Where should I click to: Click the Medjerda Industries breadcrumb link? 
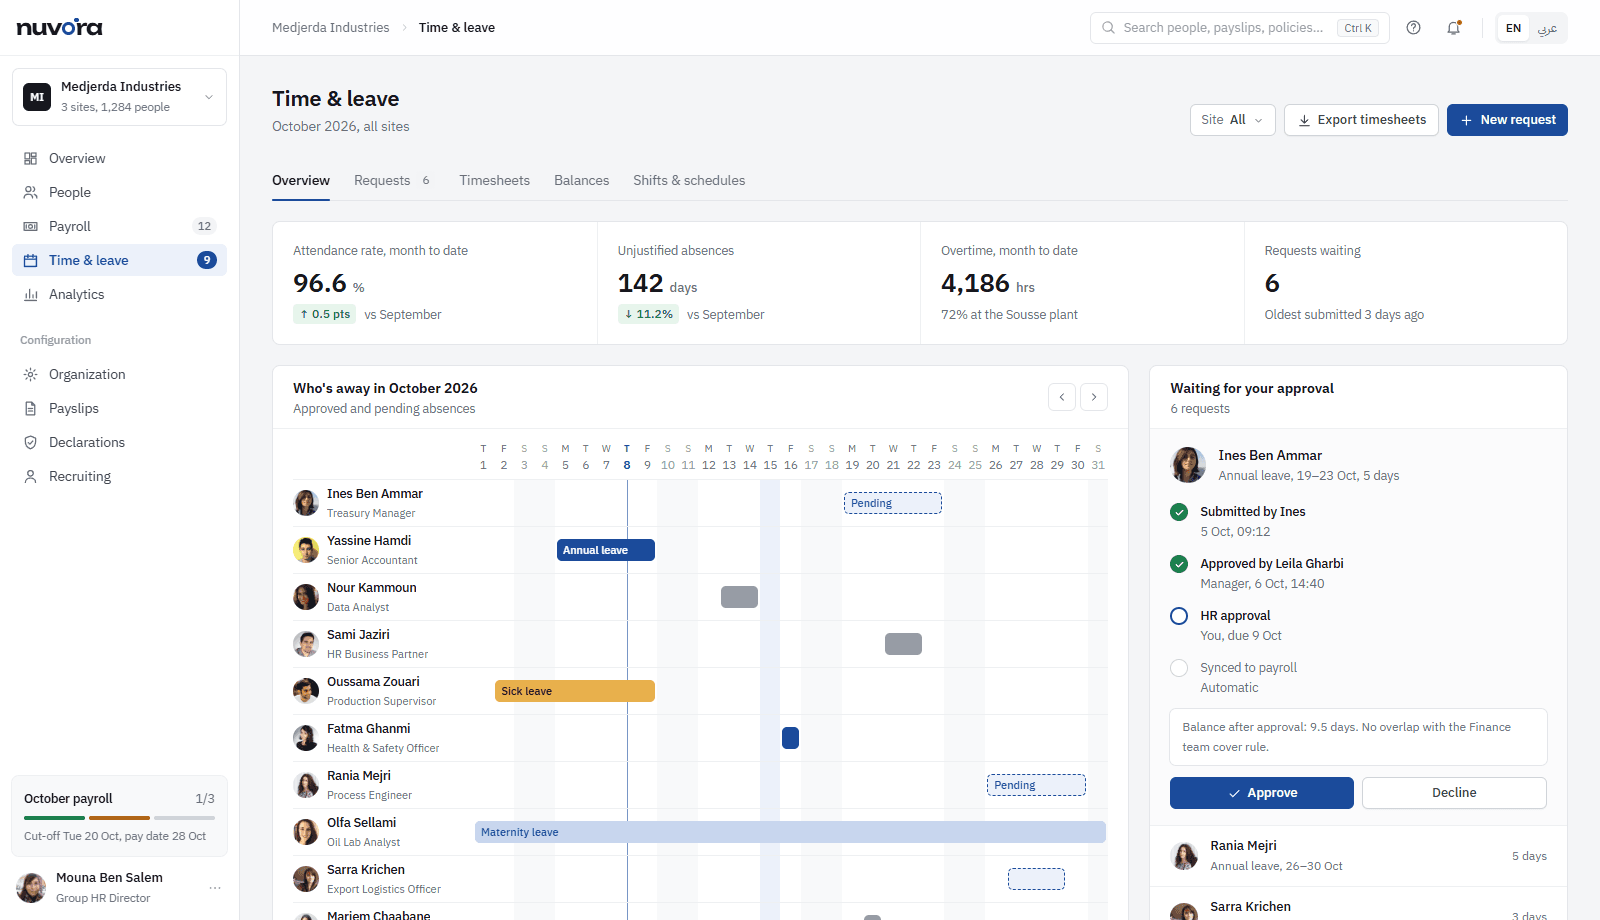tap(331, 28)
